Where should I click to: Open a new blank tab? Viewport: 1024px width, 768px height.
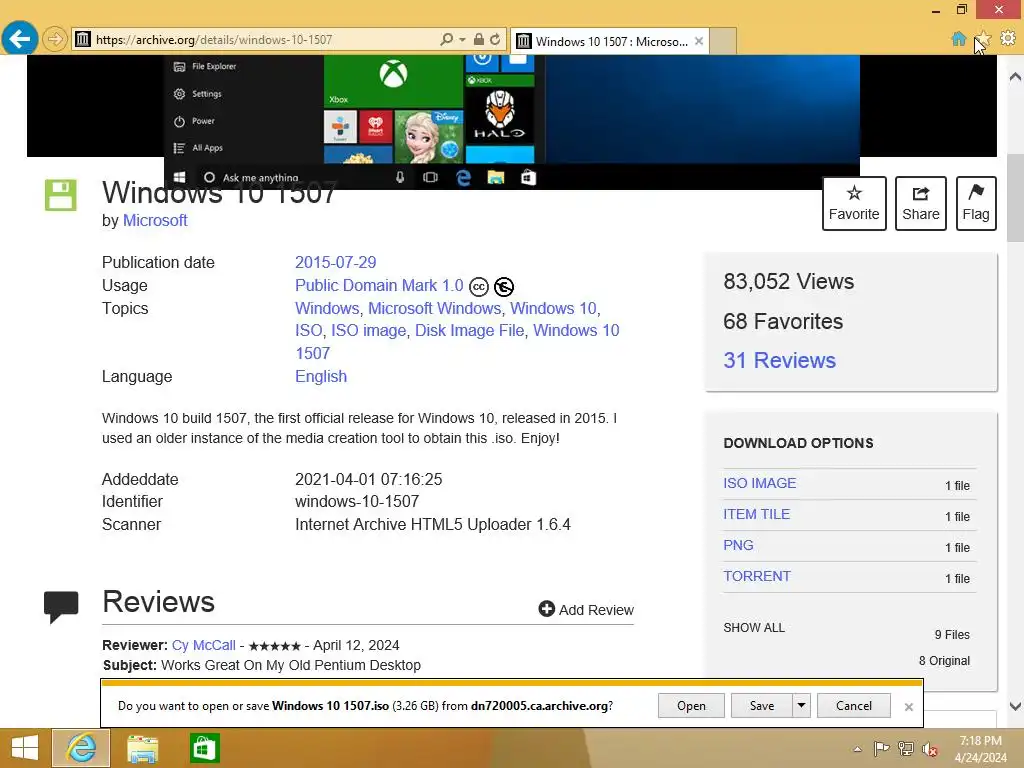point(723,41)
